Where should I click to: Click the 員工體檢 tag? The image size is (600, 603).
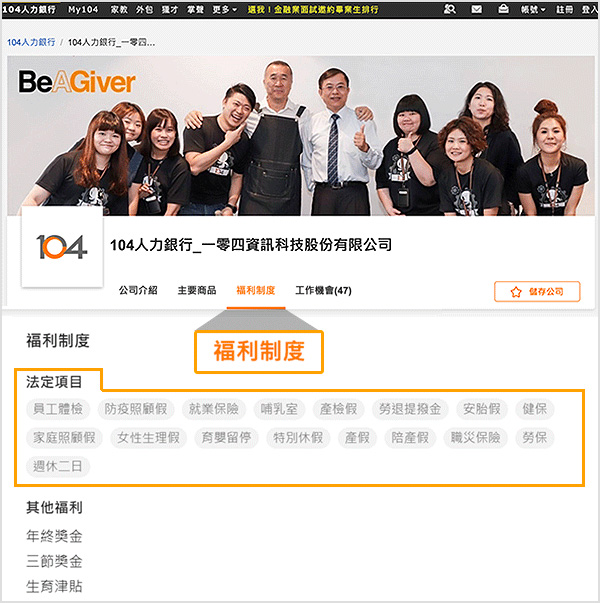58,409
